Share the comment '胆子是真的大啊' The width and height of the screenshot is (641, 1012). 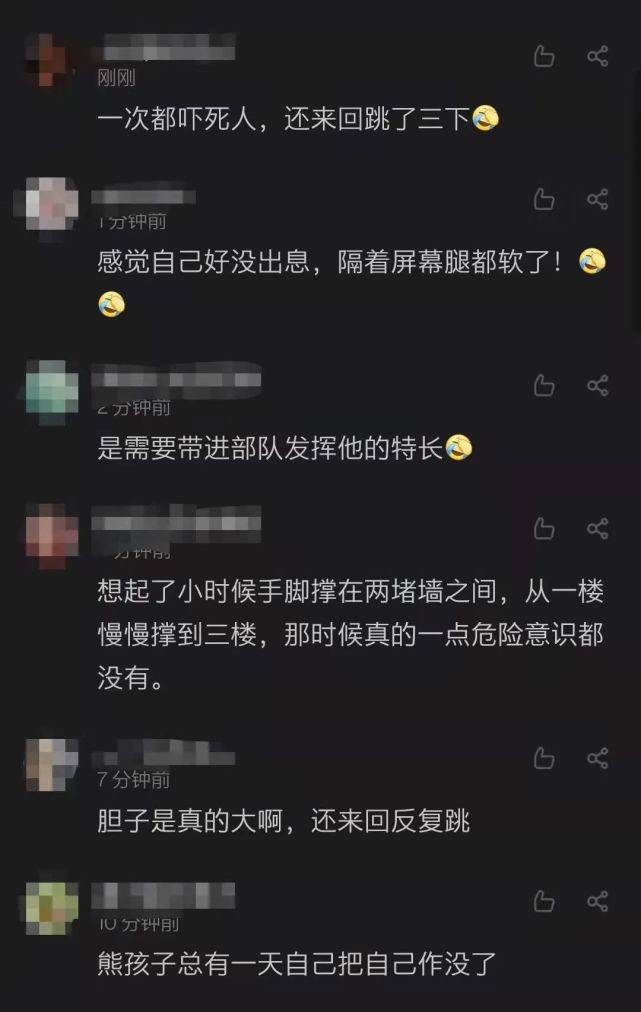click(598, 758)
